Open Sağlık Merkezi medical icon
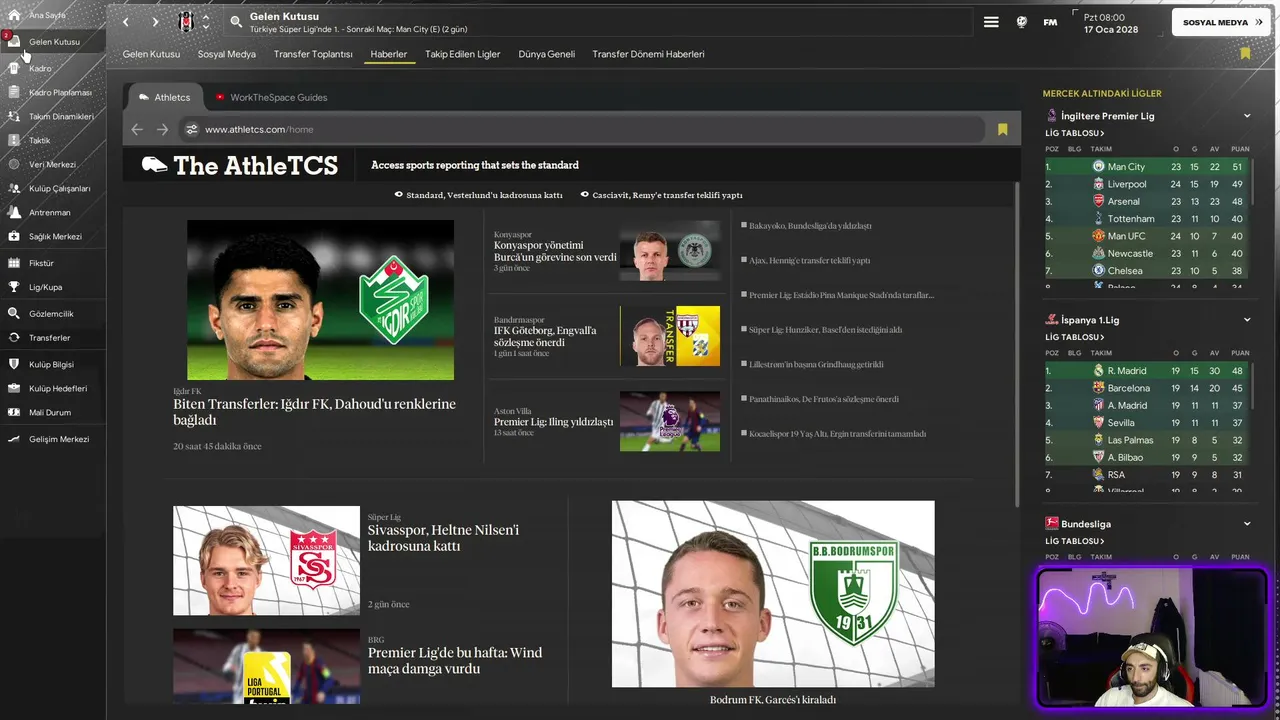This screenshot has width=1280, height=720. (14, 236)
